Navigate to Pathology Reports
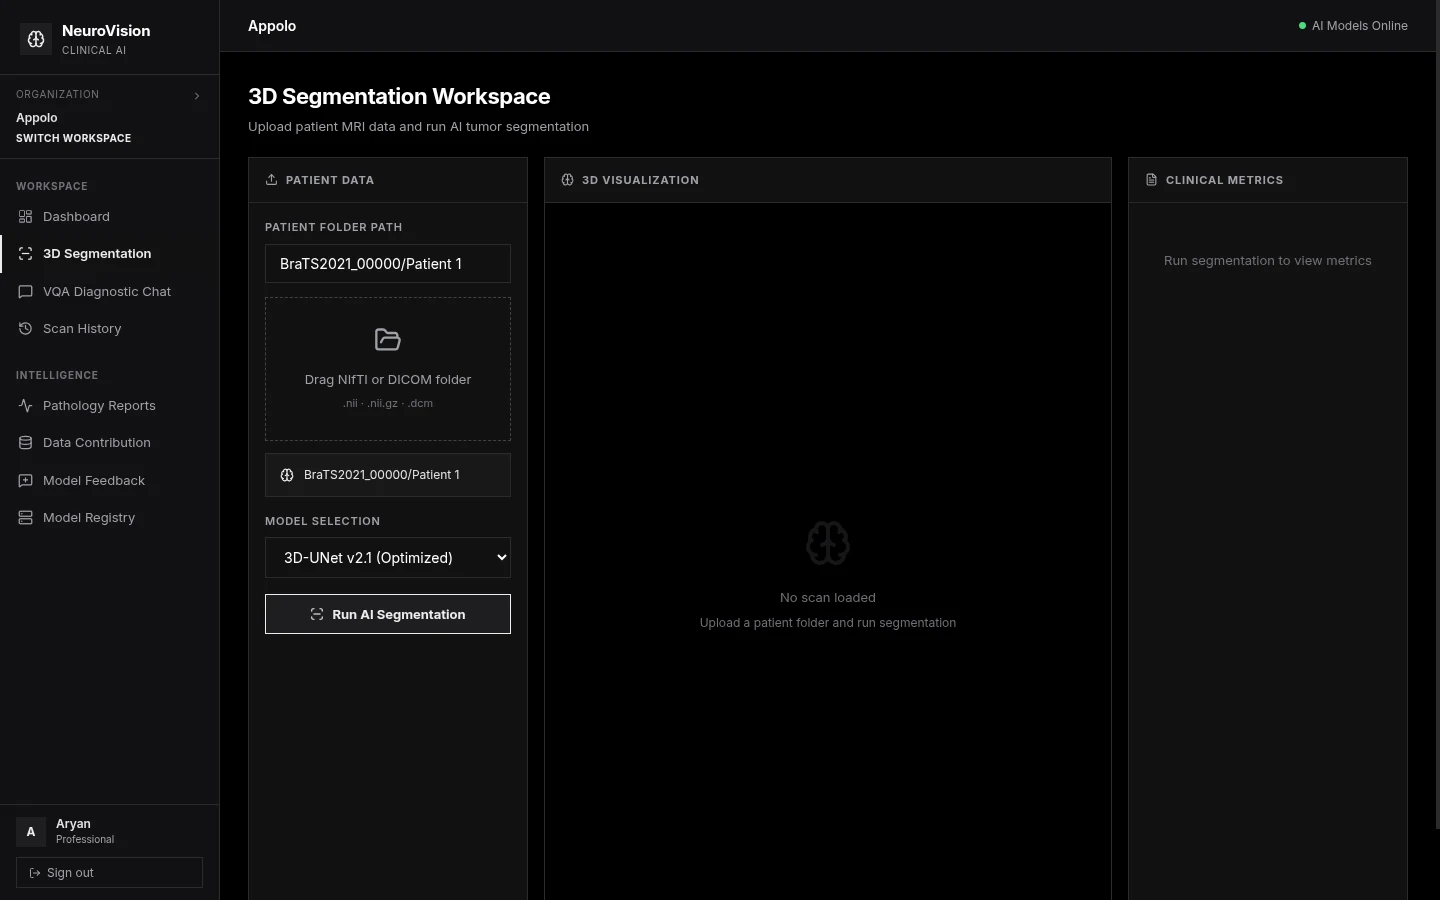 click(x=110, y=406)
